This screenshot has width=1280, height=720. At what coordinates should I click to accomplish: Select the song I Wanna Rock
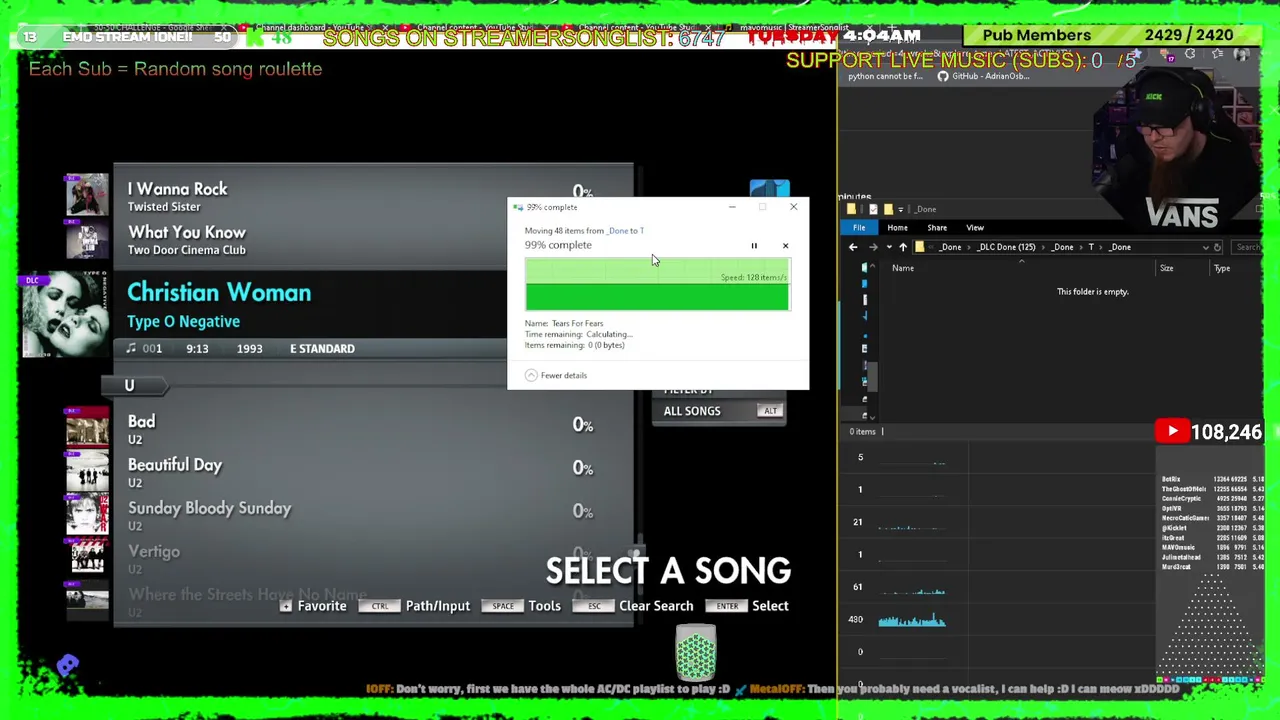(177, 189)
